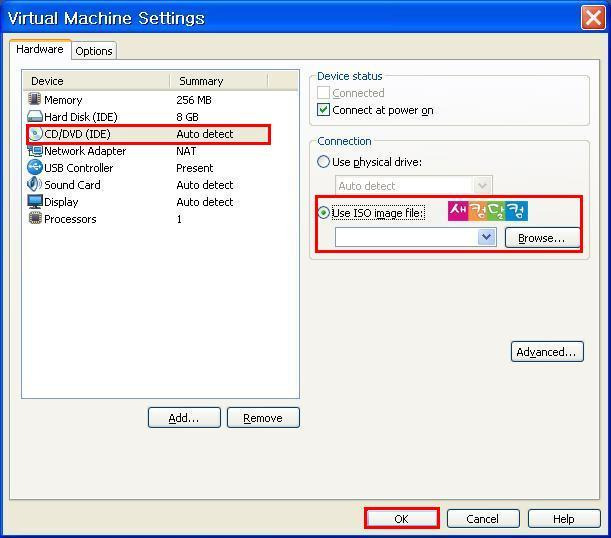Screen dimensions: 611x538
Task: Confirm settings with the OK button
Action: pos(402,519)
